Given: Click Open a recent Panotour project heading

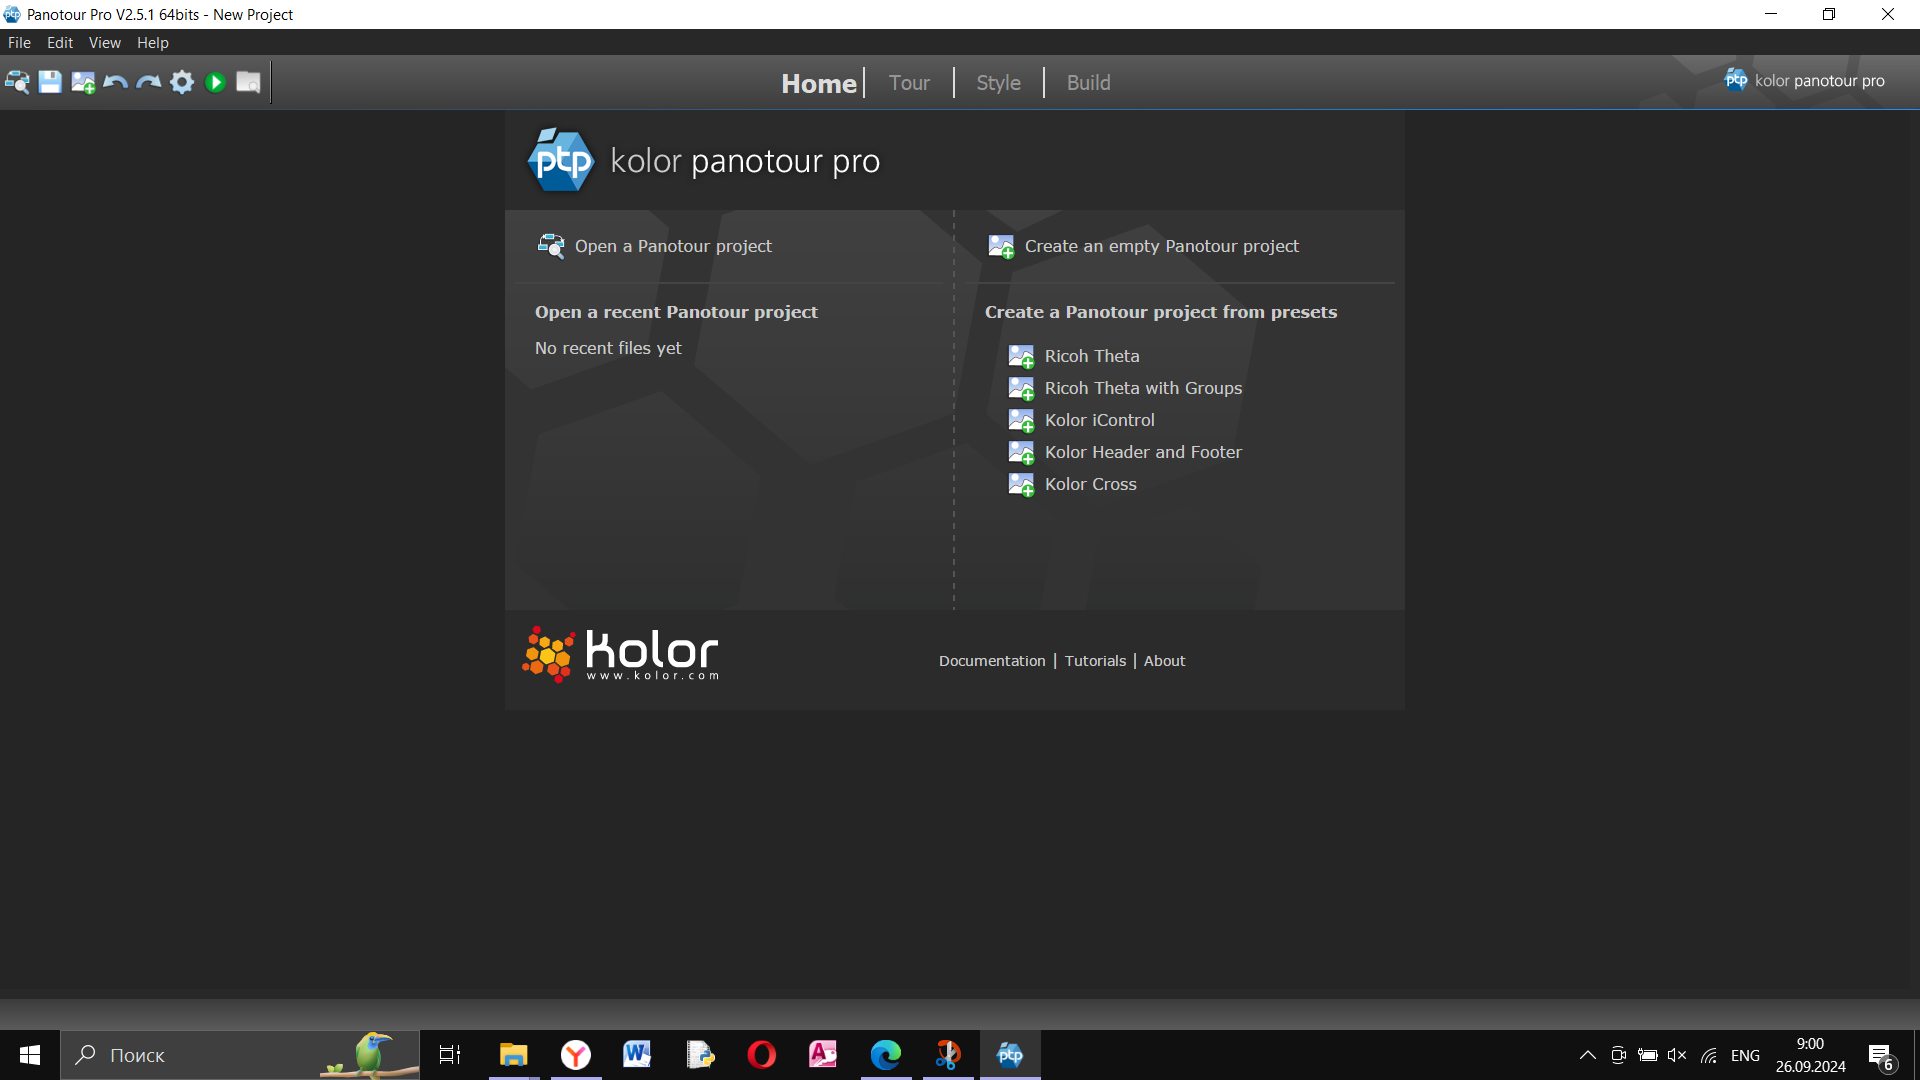Looking at the screenshot, I should click(676, 312).
